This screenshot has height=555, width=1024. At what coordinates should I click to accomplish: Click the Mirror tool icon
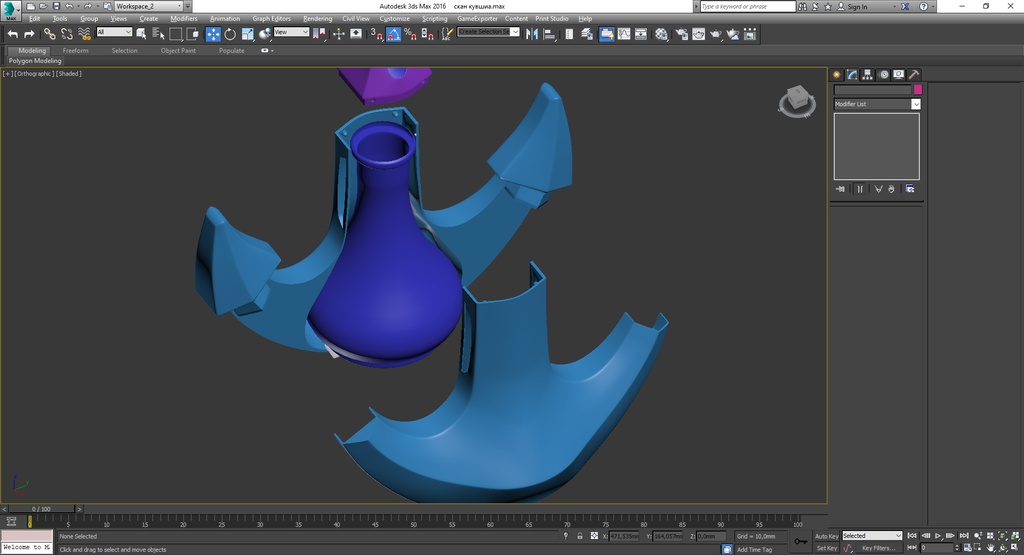tap(532, 34)
